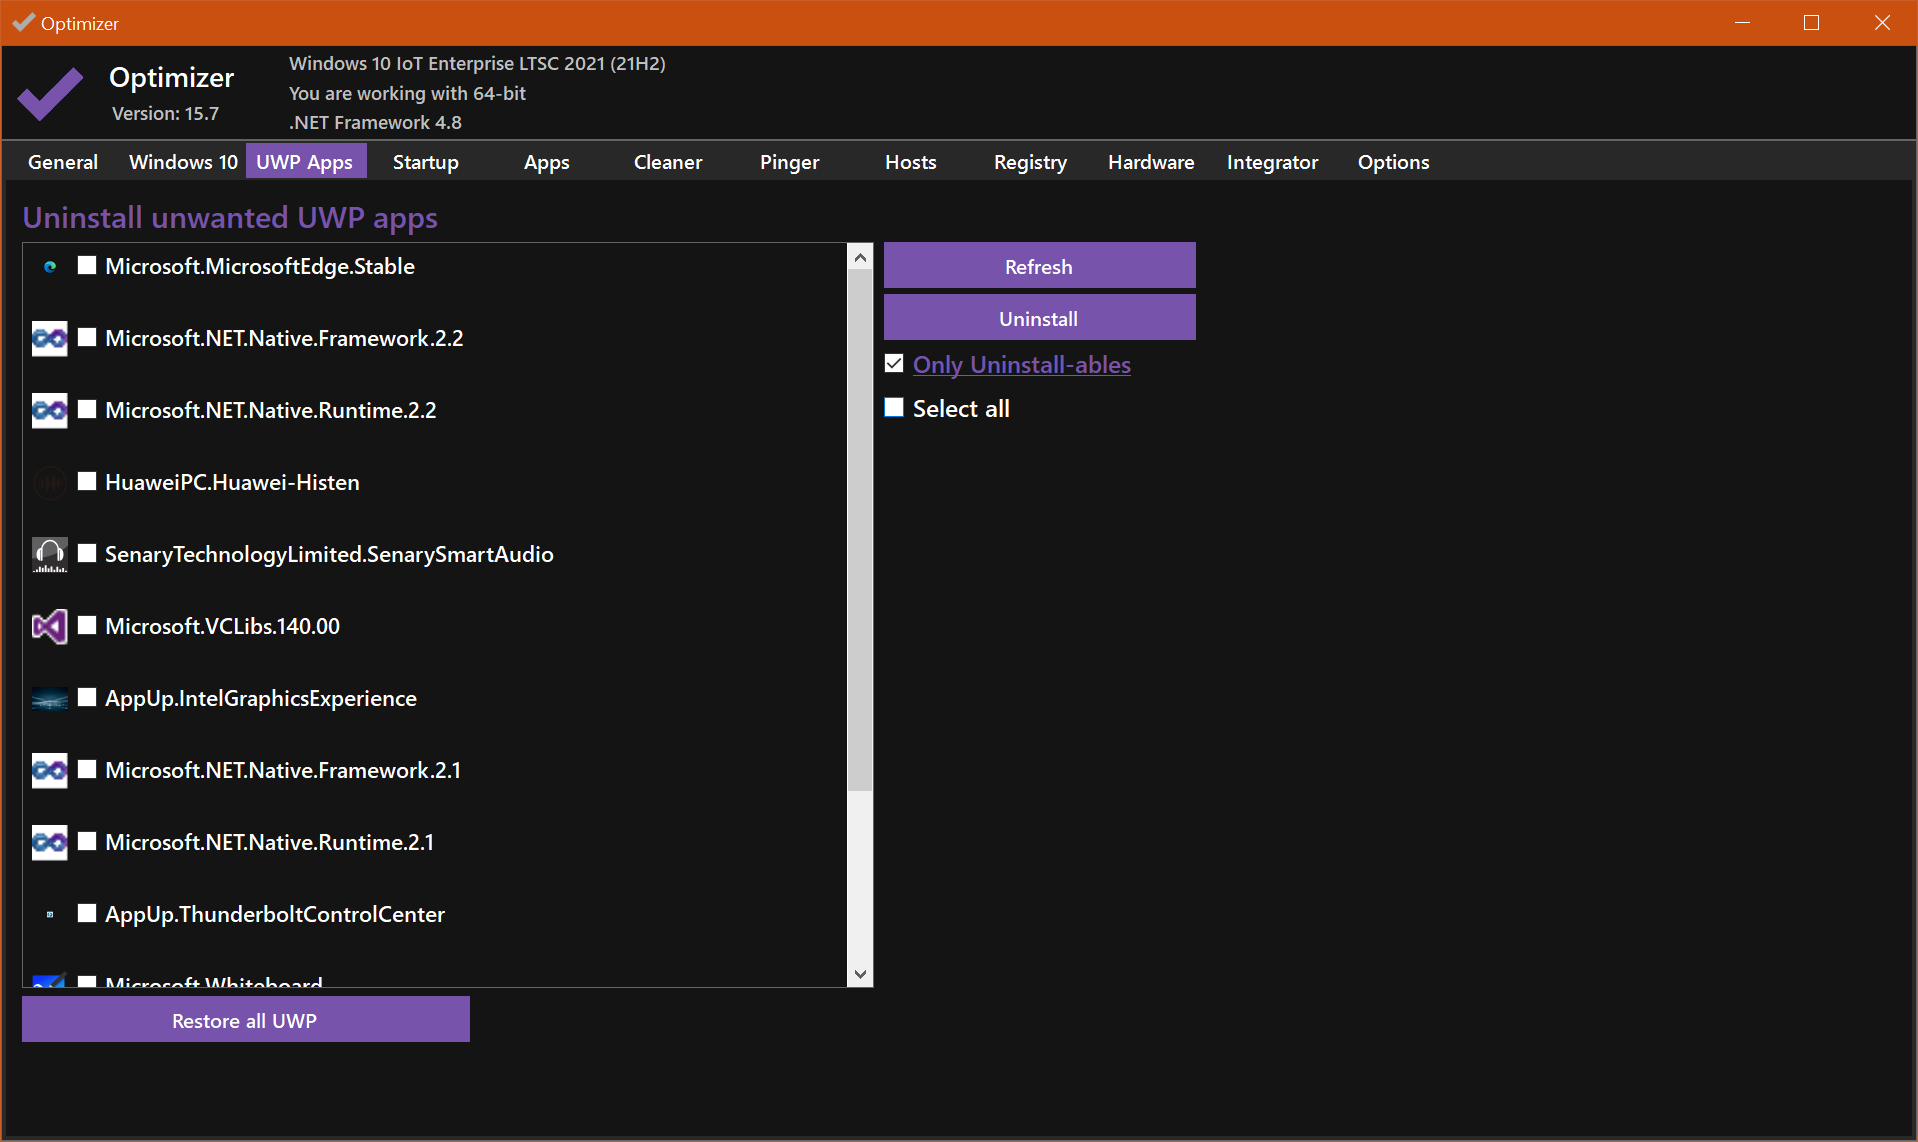Viewport: 1918px width, 1142px height.
Task: Click the Microsoft Edge Stable app icon
Action: click(x=50, y=267)
